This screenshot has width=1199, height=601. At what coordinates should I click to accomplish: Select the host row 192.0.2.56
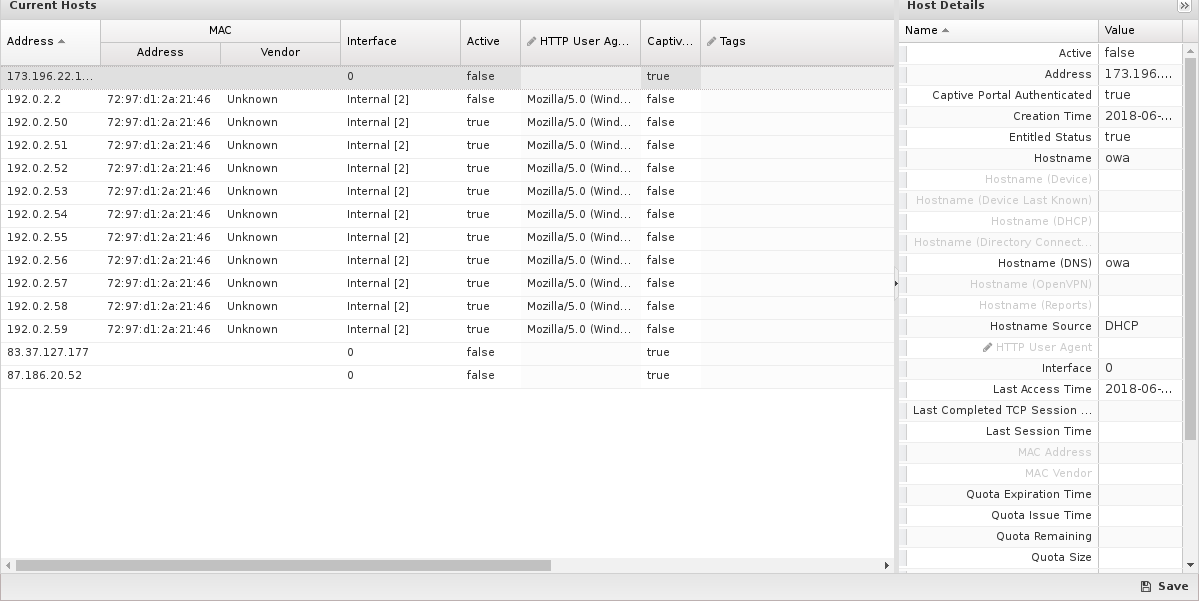pyautogui.click(x=447, y=260)
